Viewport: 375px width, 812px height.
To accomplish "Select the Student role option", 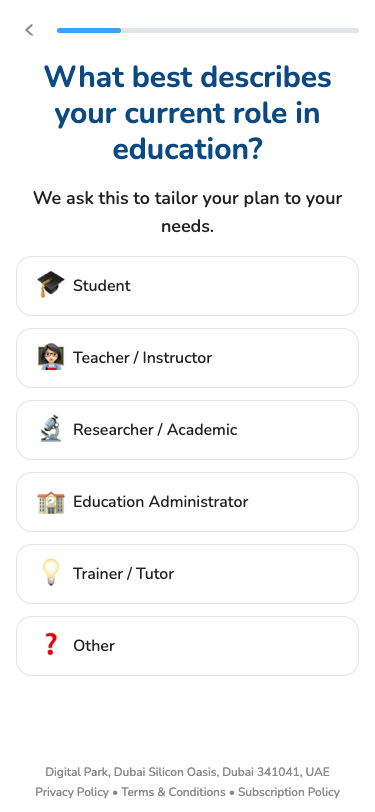I will pos(188,286).
